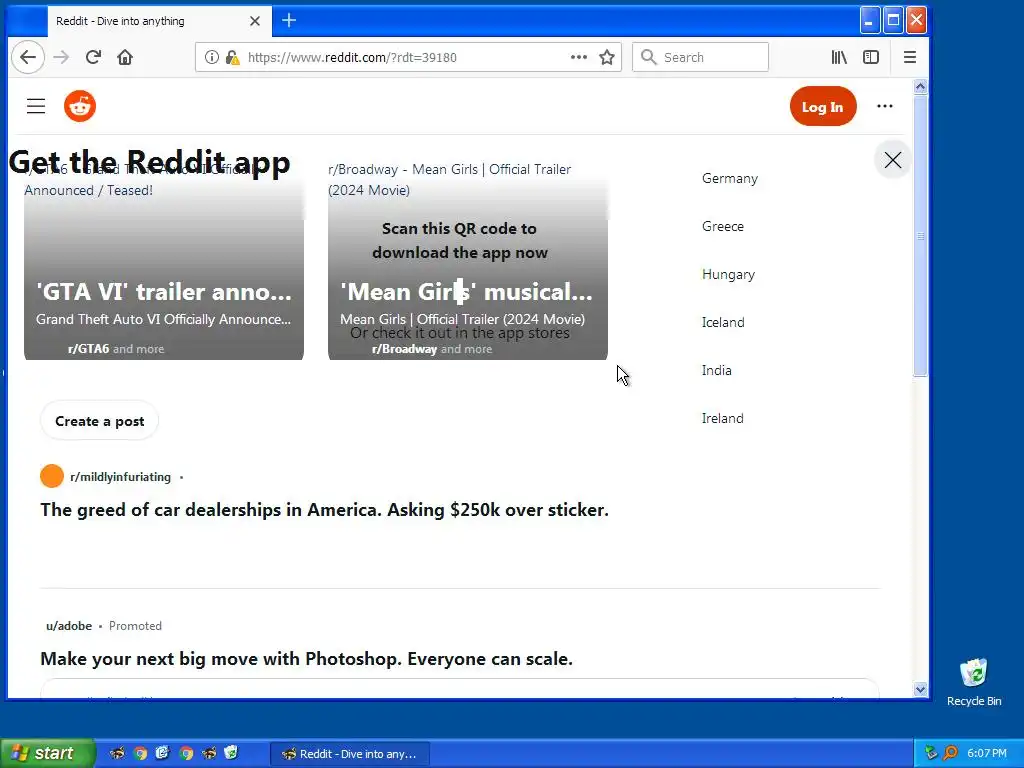Select Germany from the country list
1024x768 pixels.
[x=729, y=178]
